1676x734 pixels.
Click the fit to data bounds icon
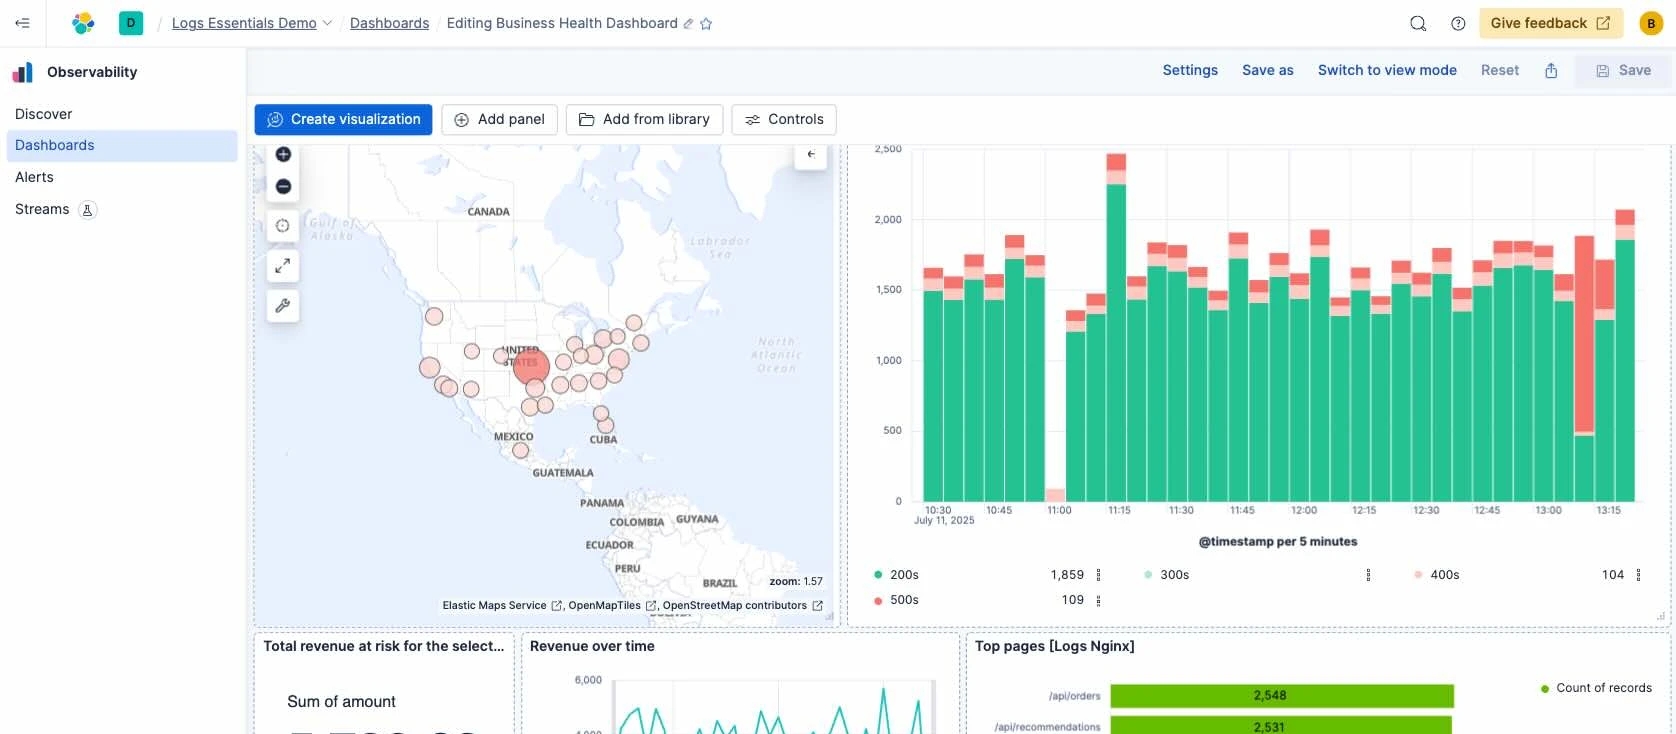point(283,226)
